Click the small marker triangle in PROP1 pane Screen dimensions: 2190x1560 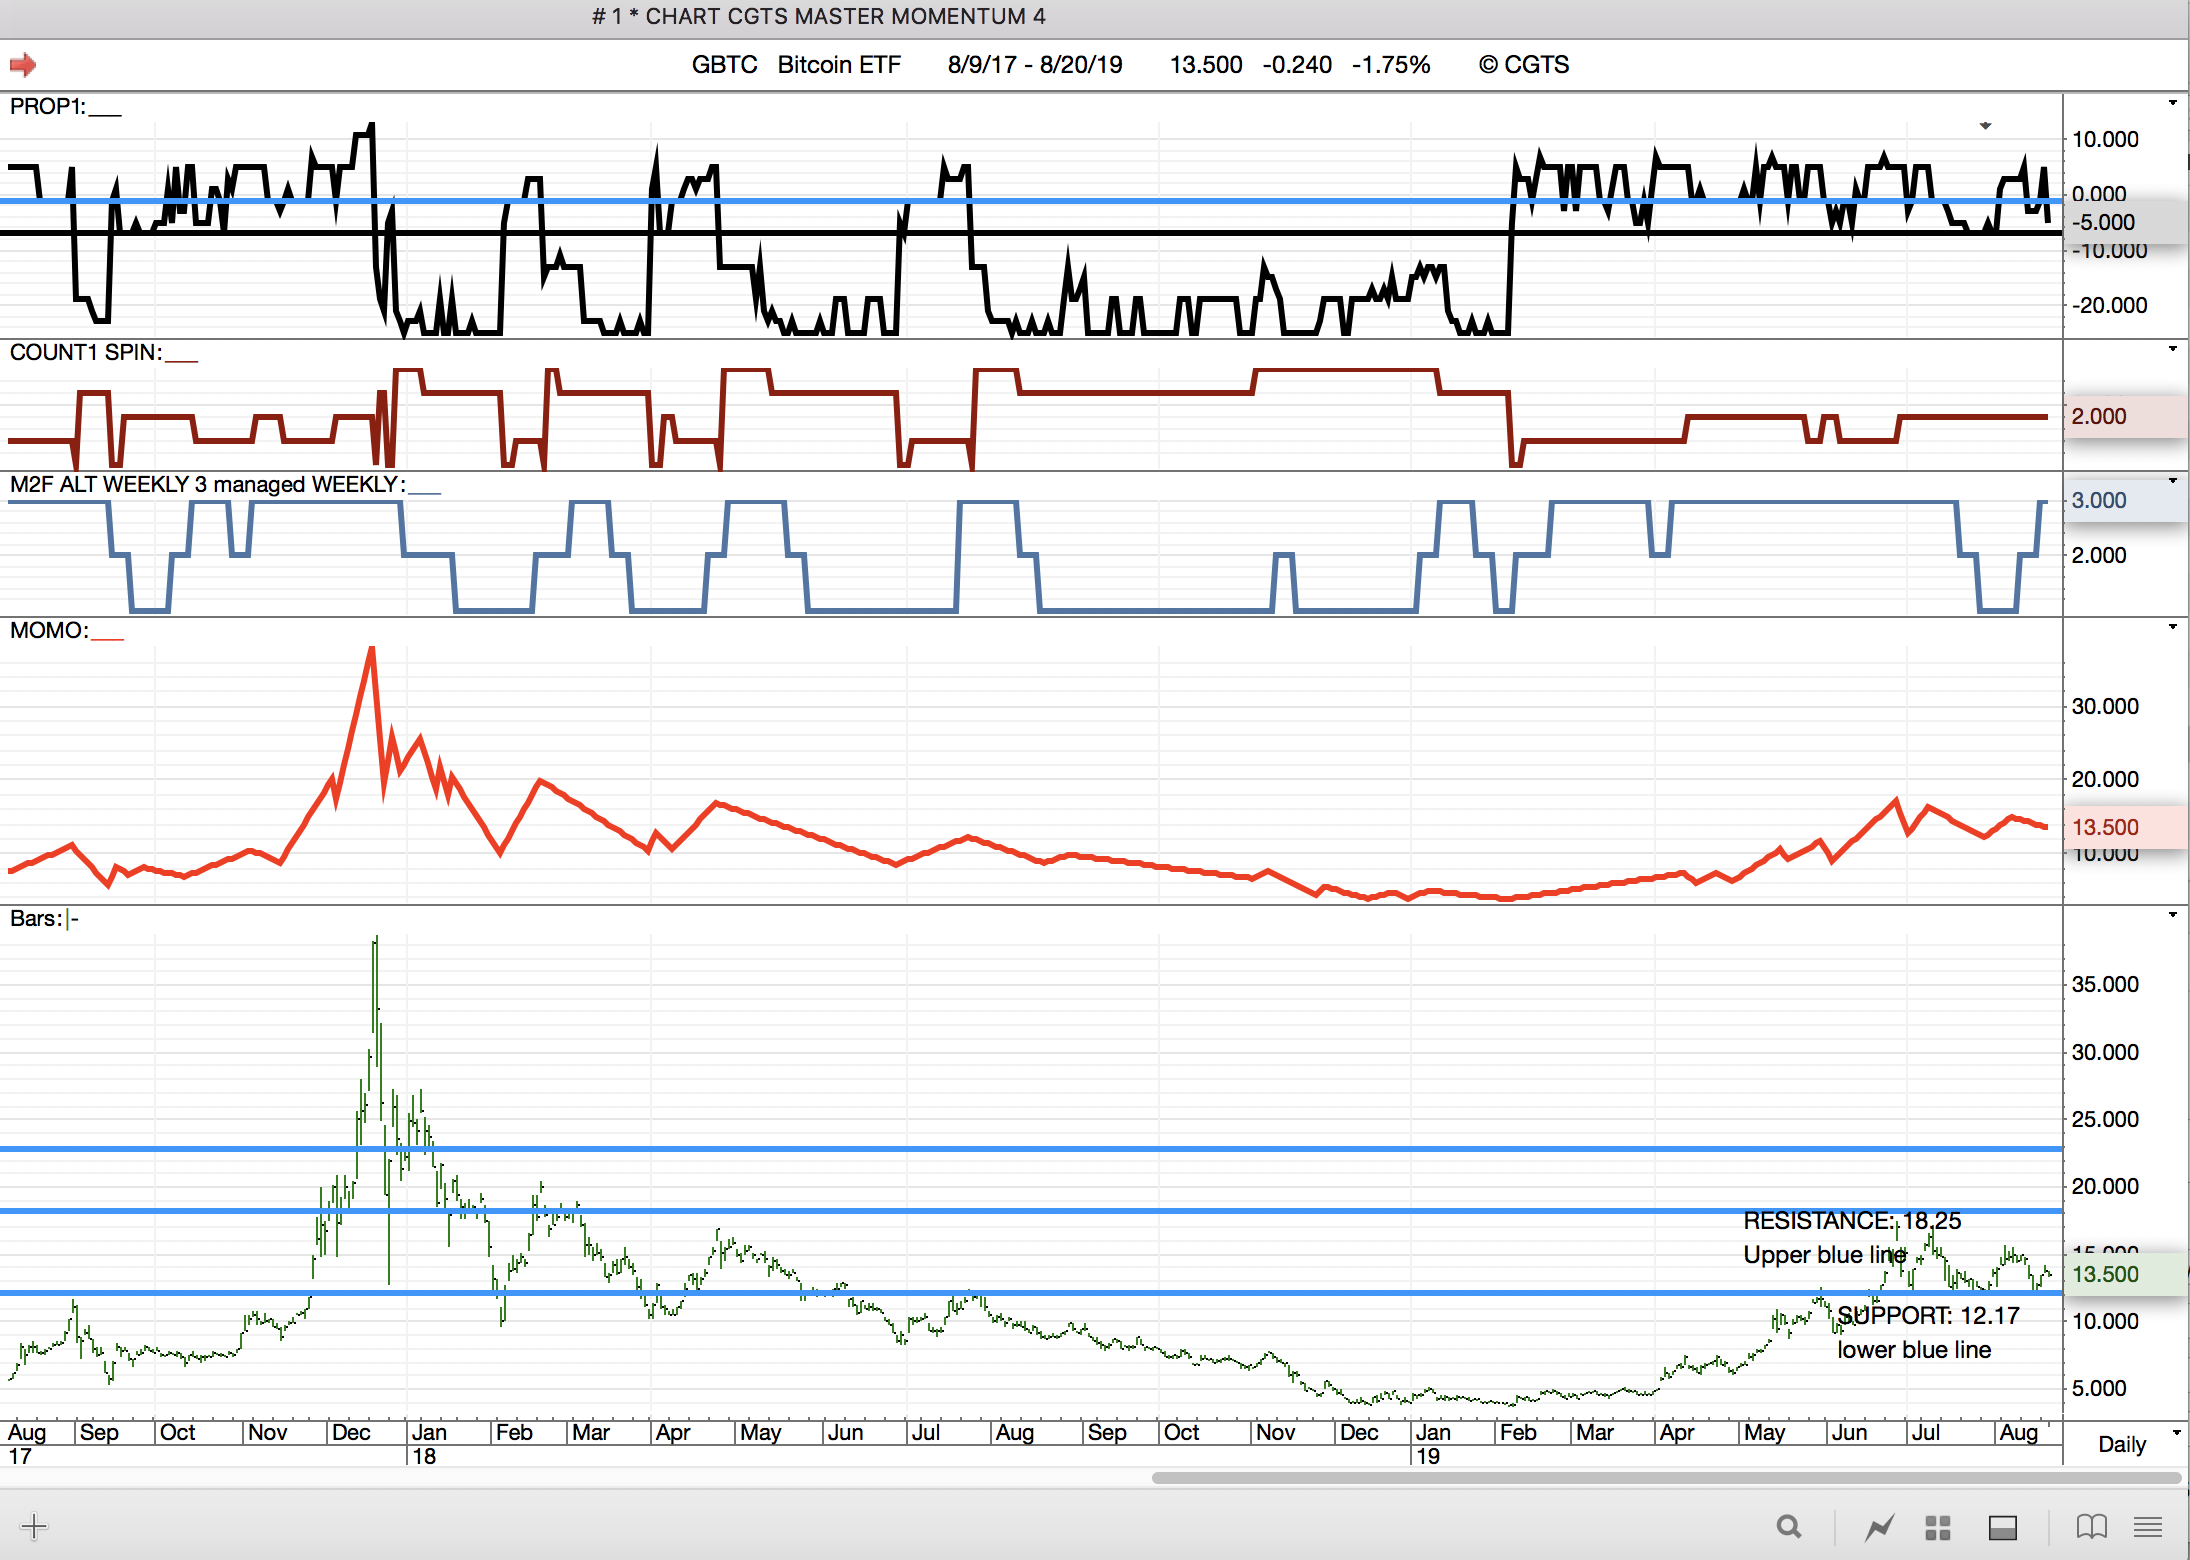pos(1985,126)
